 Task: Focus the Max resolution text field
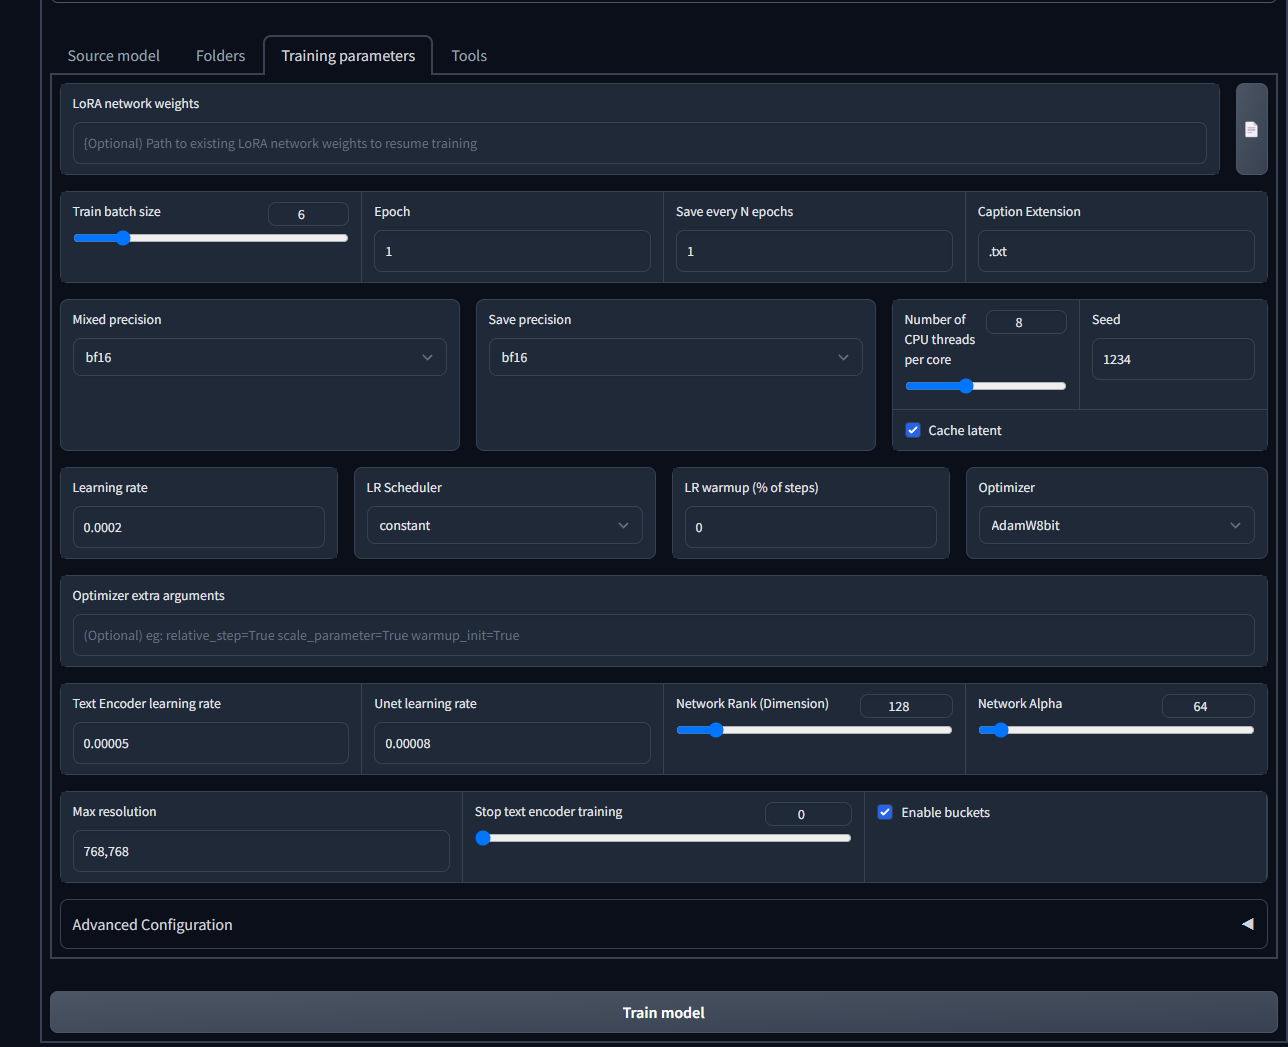(x=260, y=852)
